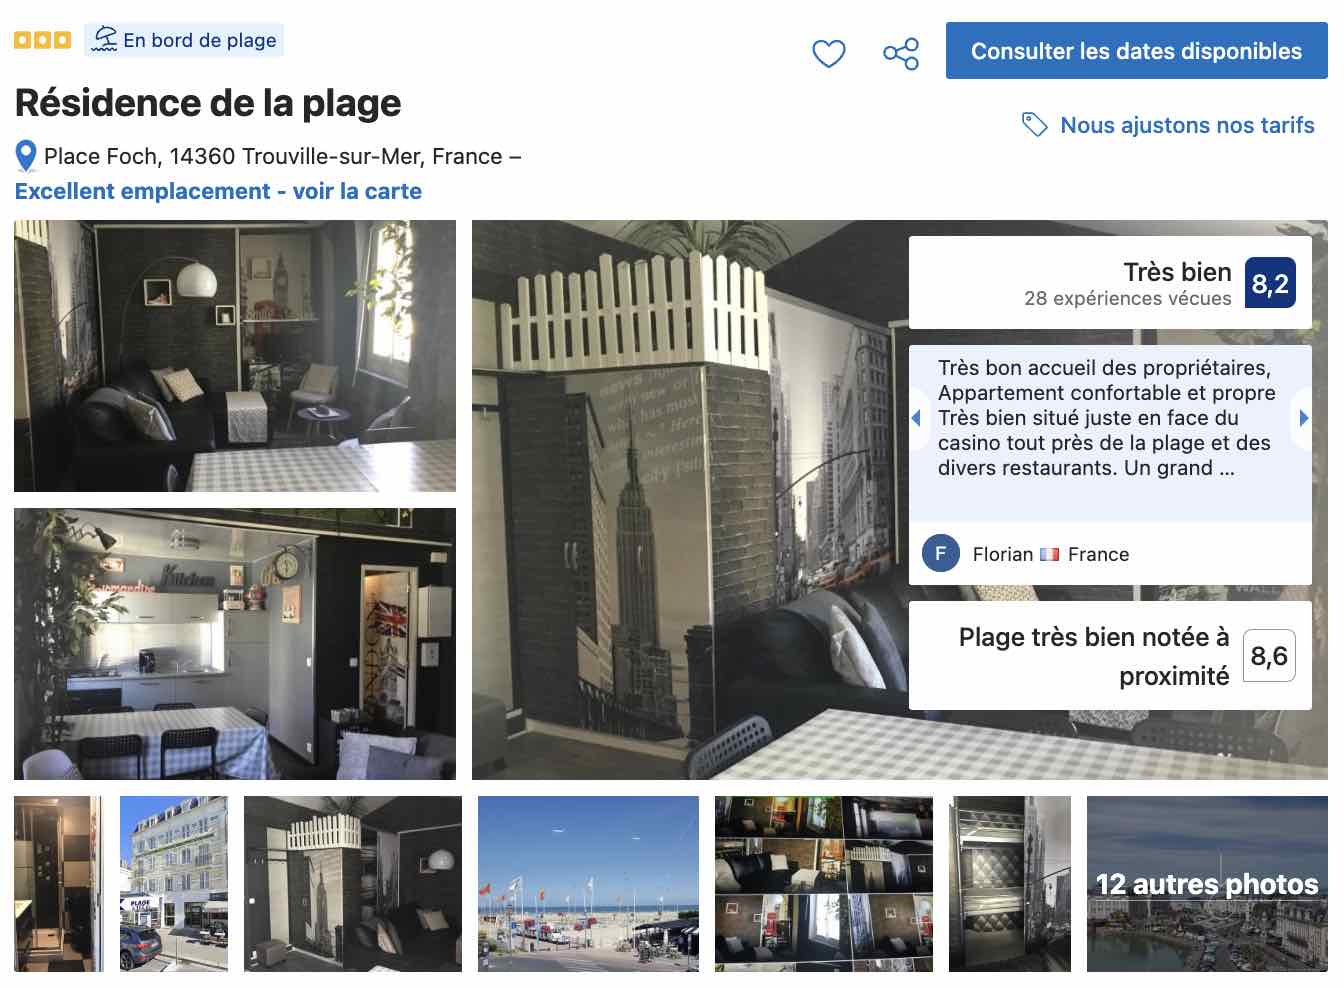Click the price tag icon
The width and height of the screenshot is (1344, 988).
pos(1035,125)
